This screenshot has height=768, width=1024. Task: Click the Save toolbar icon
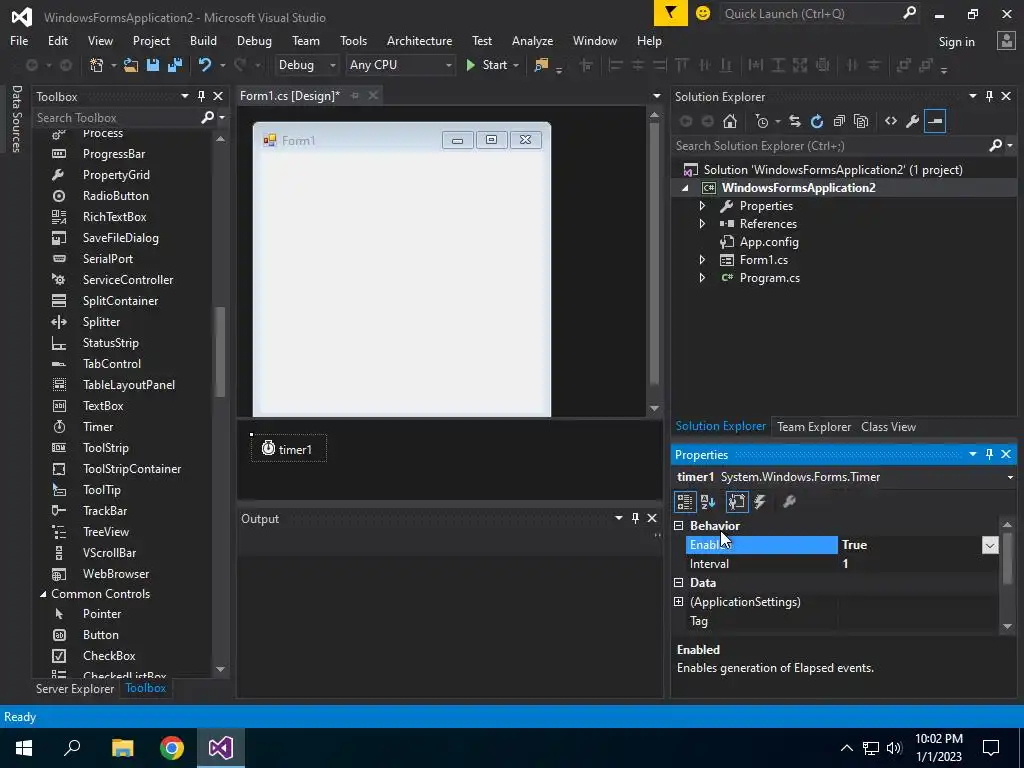[x=153, y=65]
